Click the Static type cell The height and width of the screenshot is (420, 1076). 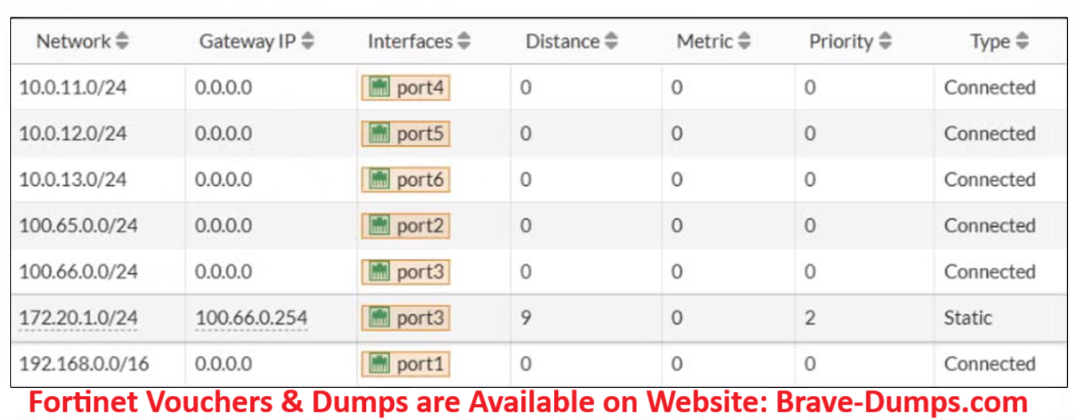point(968,318)
